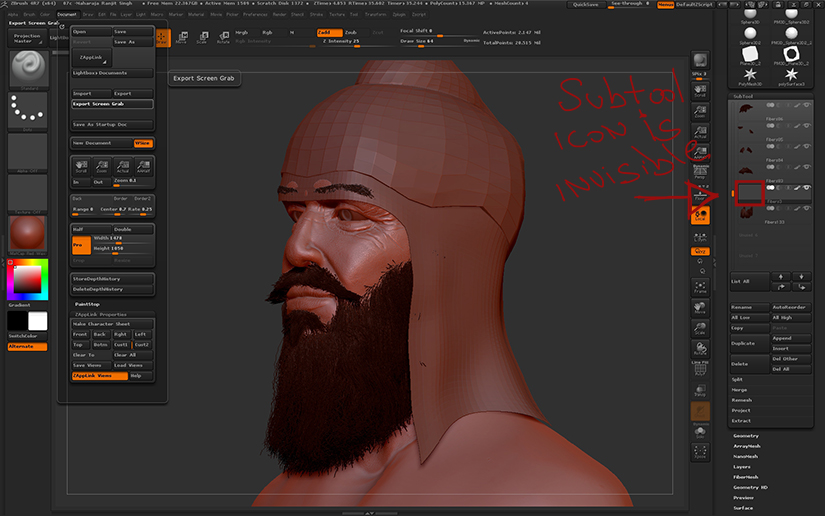Click the Move icon in right shelf
Viewport: 825px width, 516px height.
[700, 308]
